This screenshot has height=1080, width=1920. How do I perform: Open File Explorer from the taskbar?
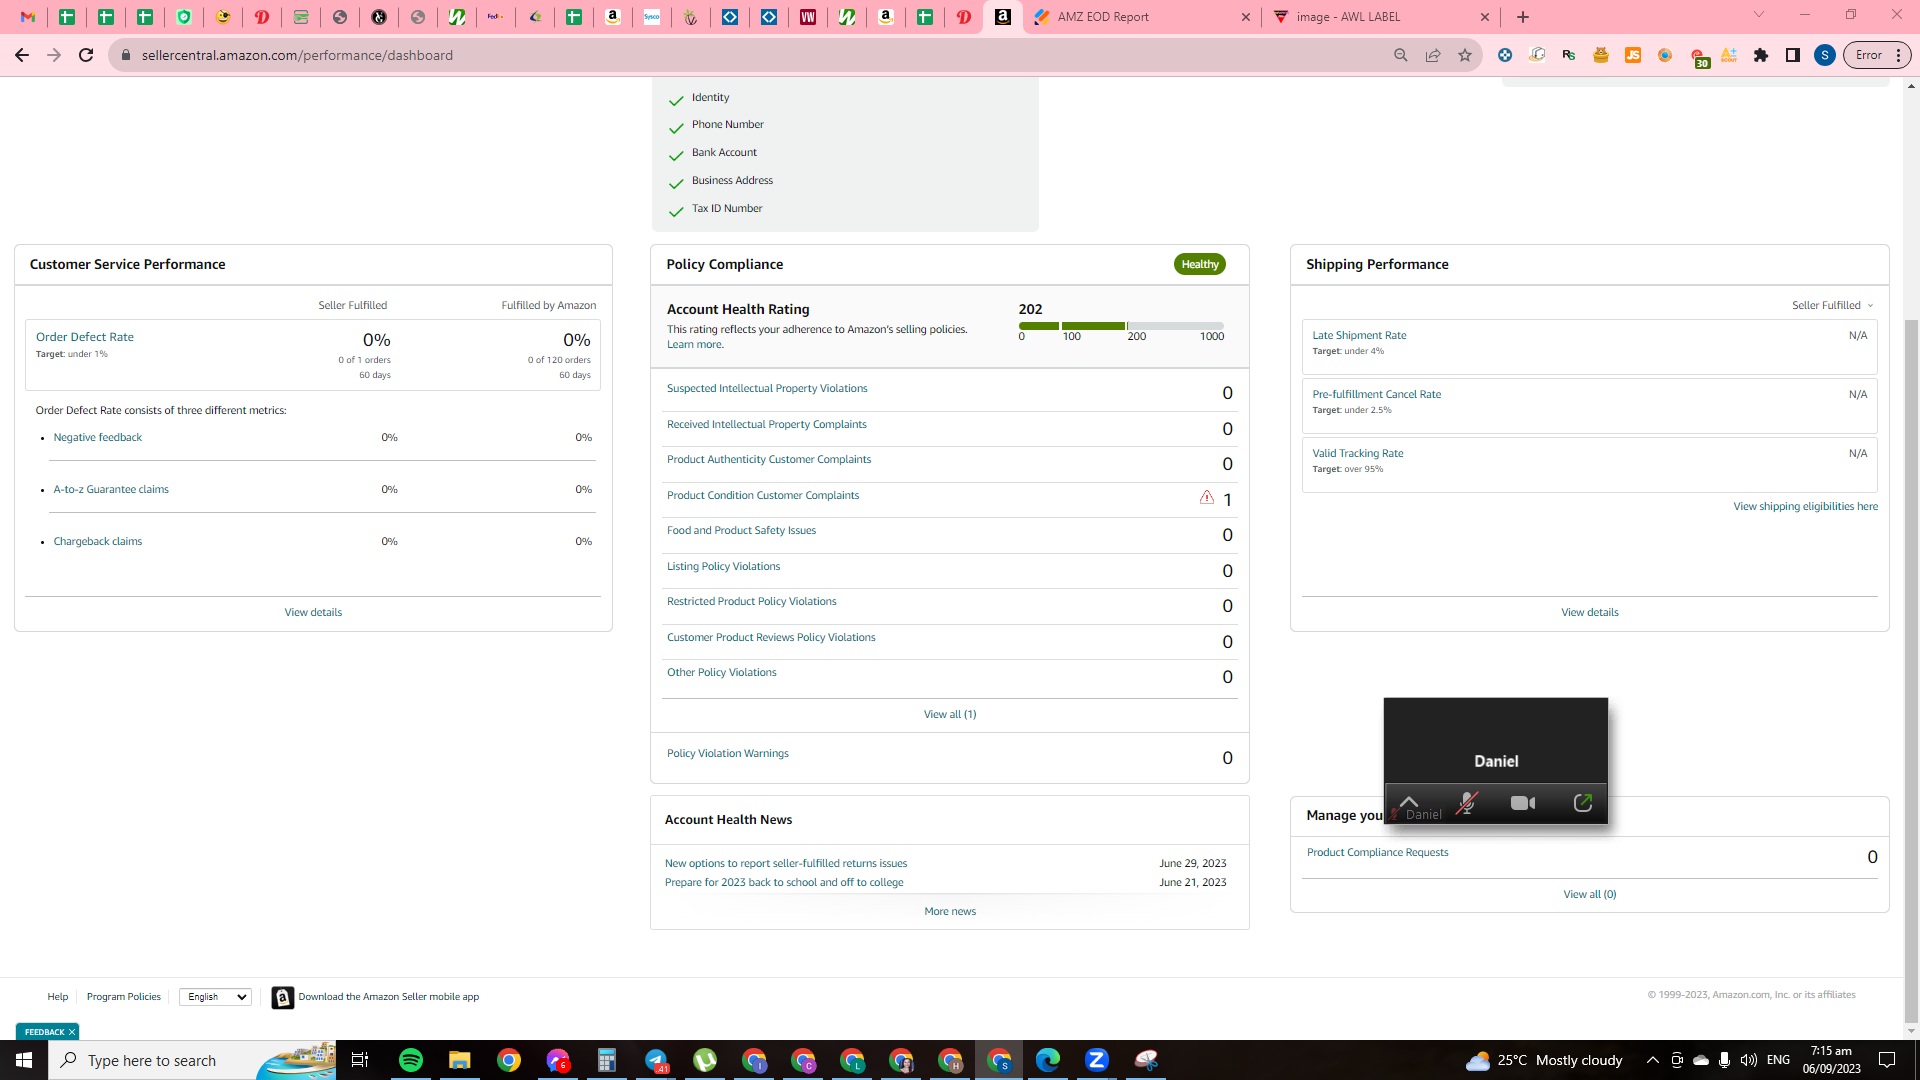459,1060
